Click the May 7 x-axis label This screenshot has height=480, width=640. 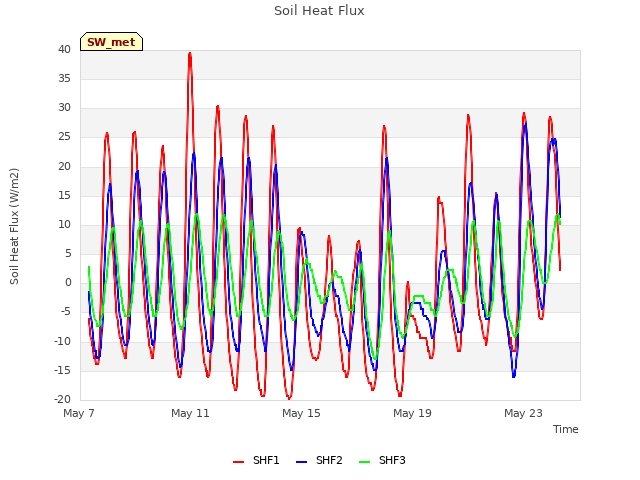point(79,413)
